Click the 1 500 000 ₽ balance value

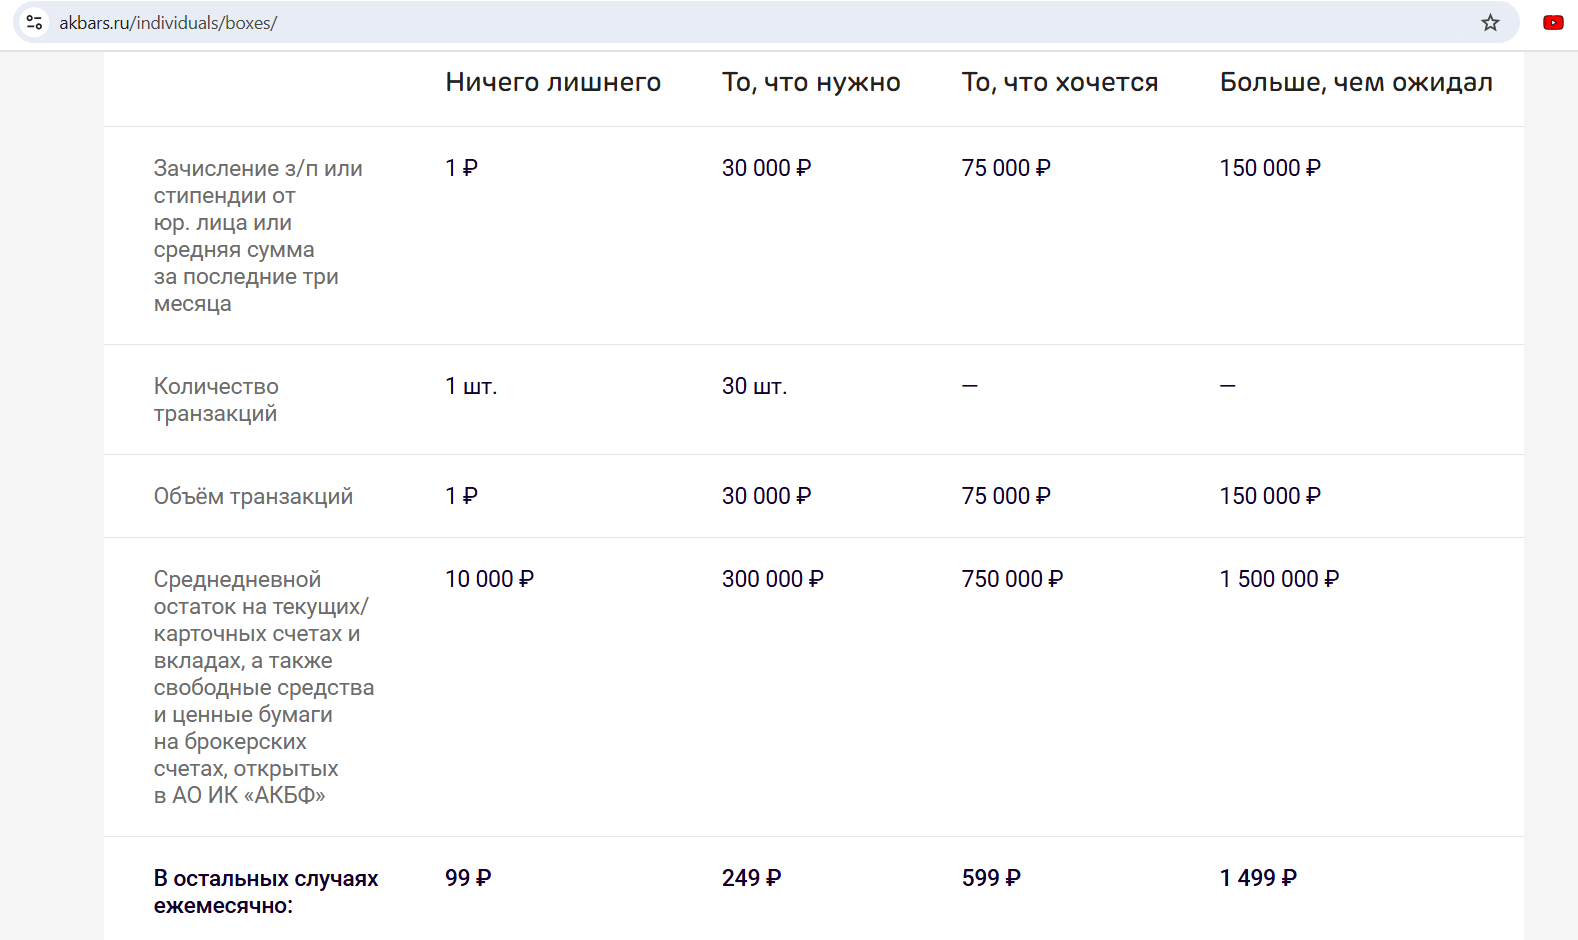pos(1279,579)
